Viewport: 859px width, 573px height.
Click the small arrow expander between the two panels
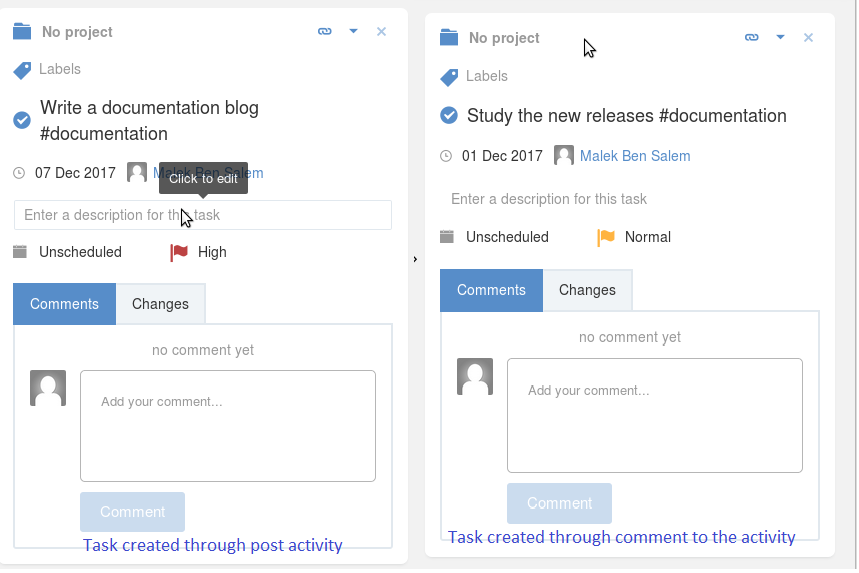click(x=415, y=259)
